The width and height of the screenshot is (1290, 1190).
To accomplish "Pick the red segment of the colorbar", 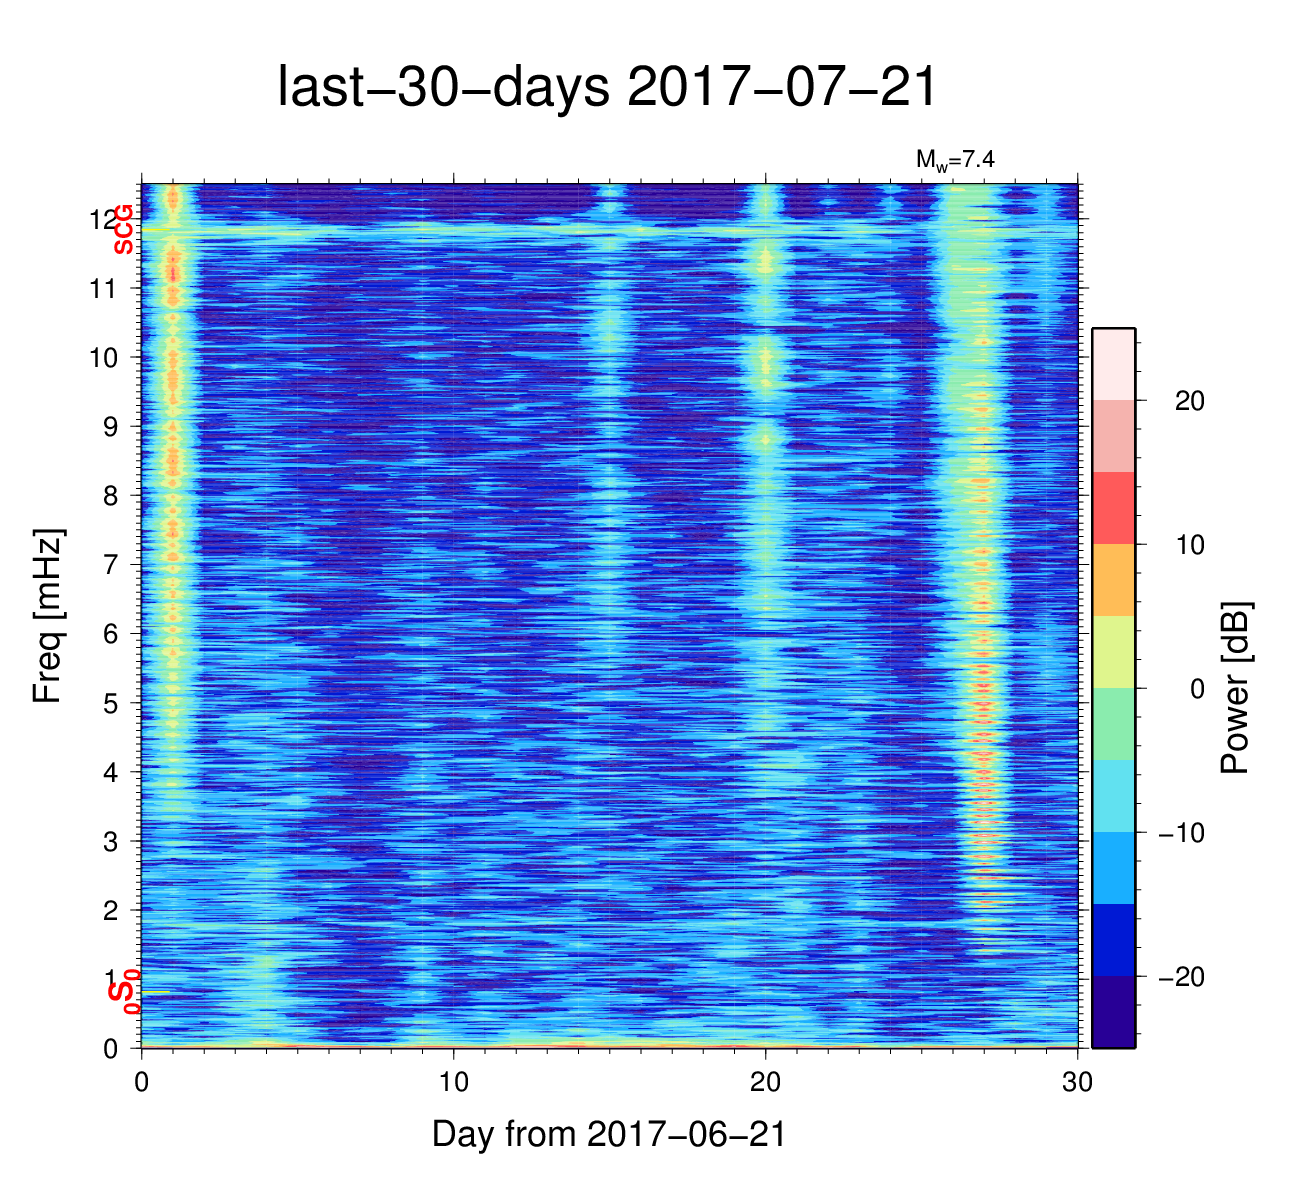I will click(1113, 508).
